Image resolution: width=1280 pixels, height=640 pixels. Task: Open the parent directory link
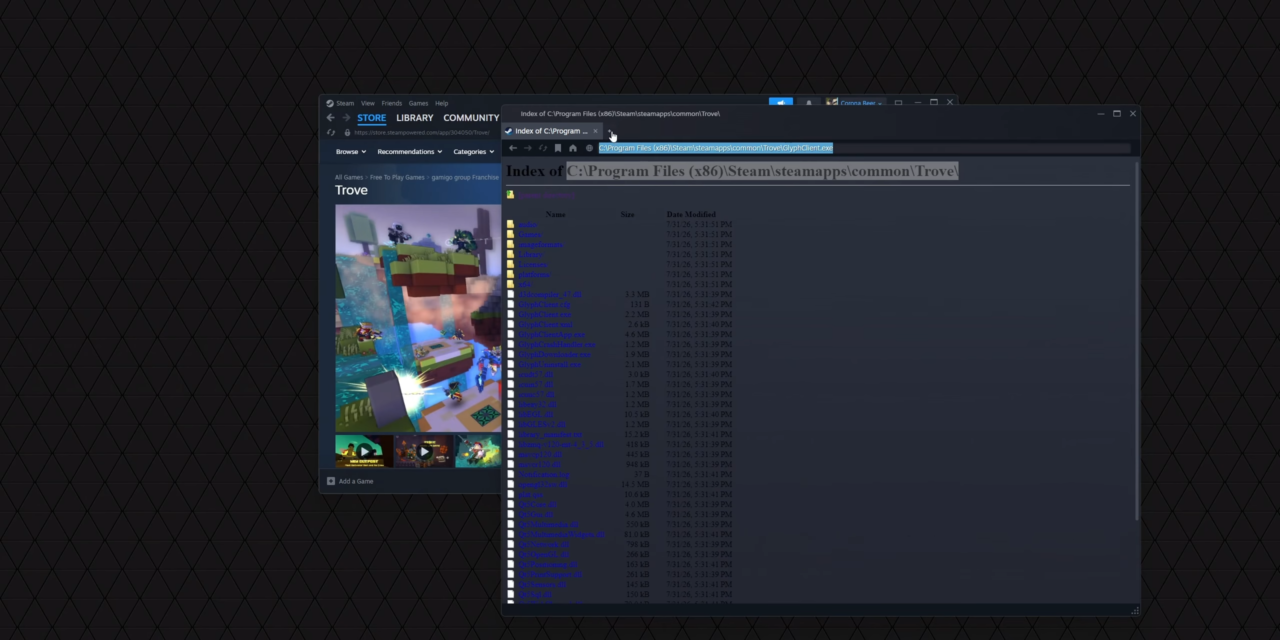[x=546, y=195]
